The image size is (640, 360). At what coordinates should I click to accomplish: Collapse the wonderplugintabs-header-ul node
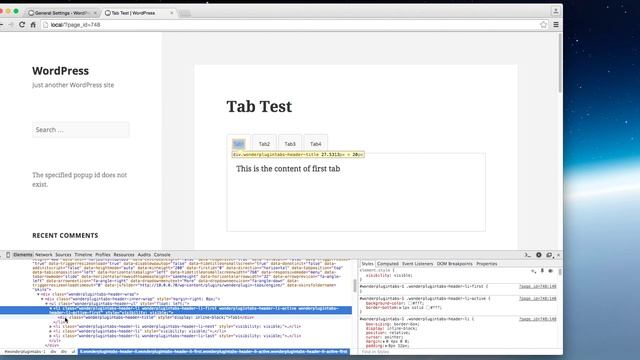coord(47,304)
